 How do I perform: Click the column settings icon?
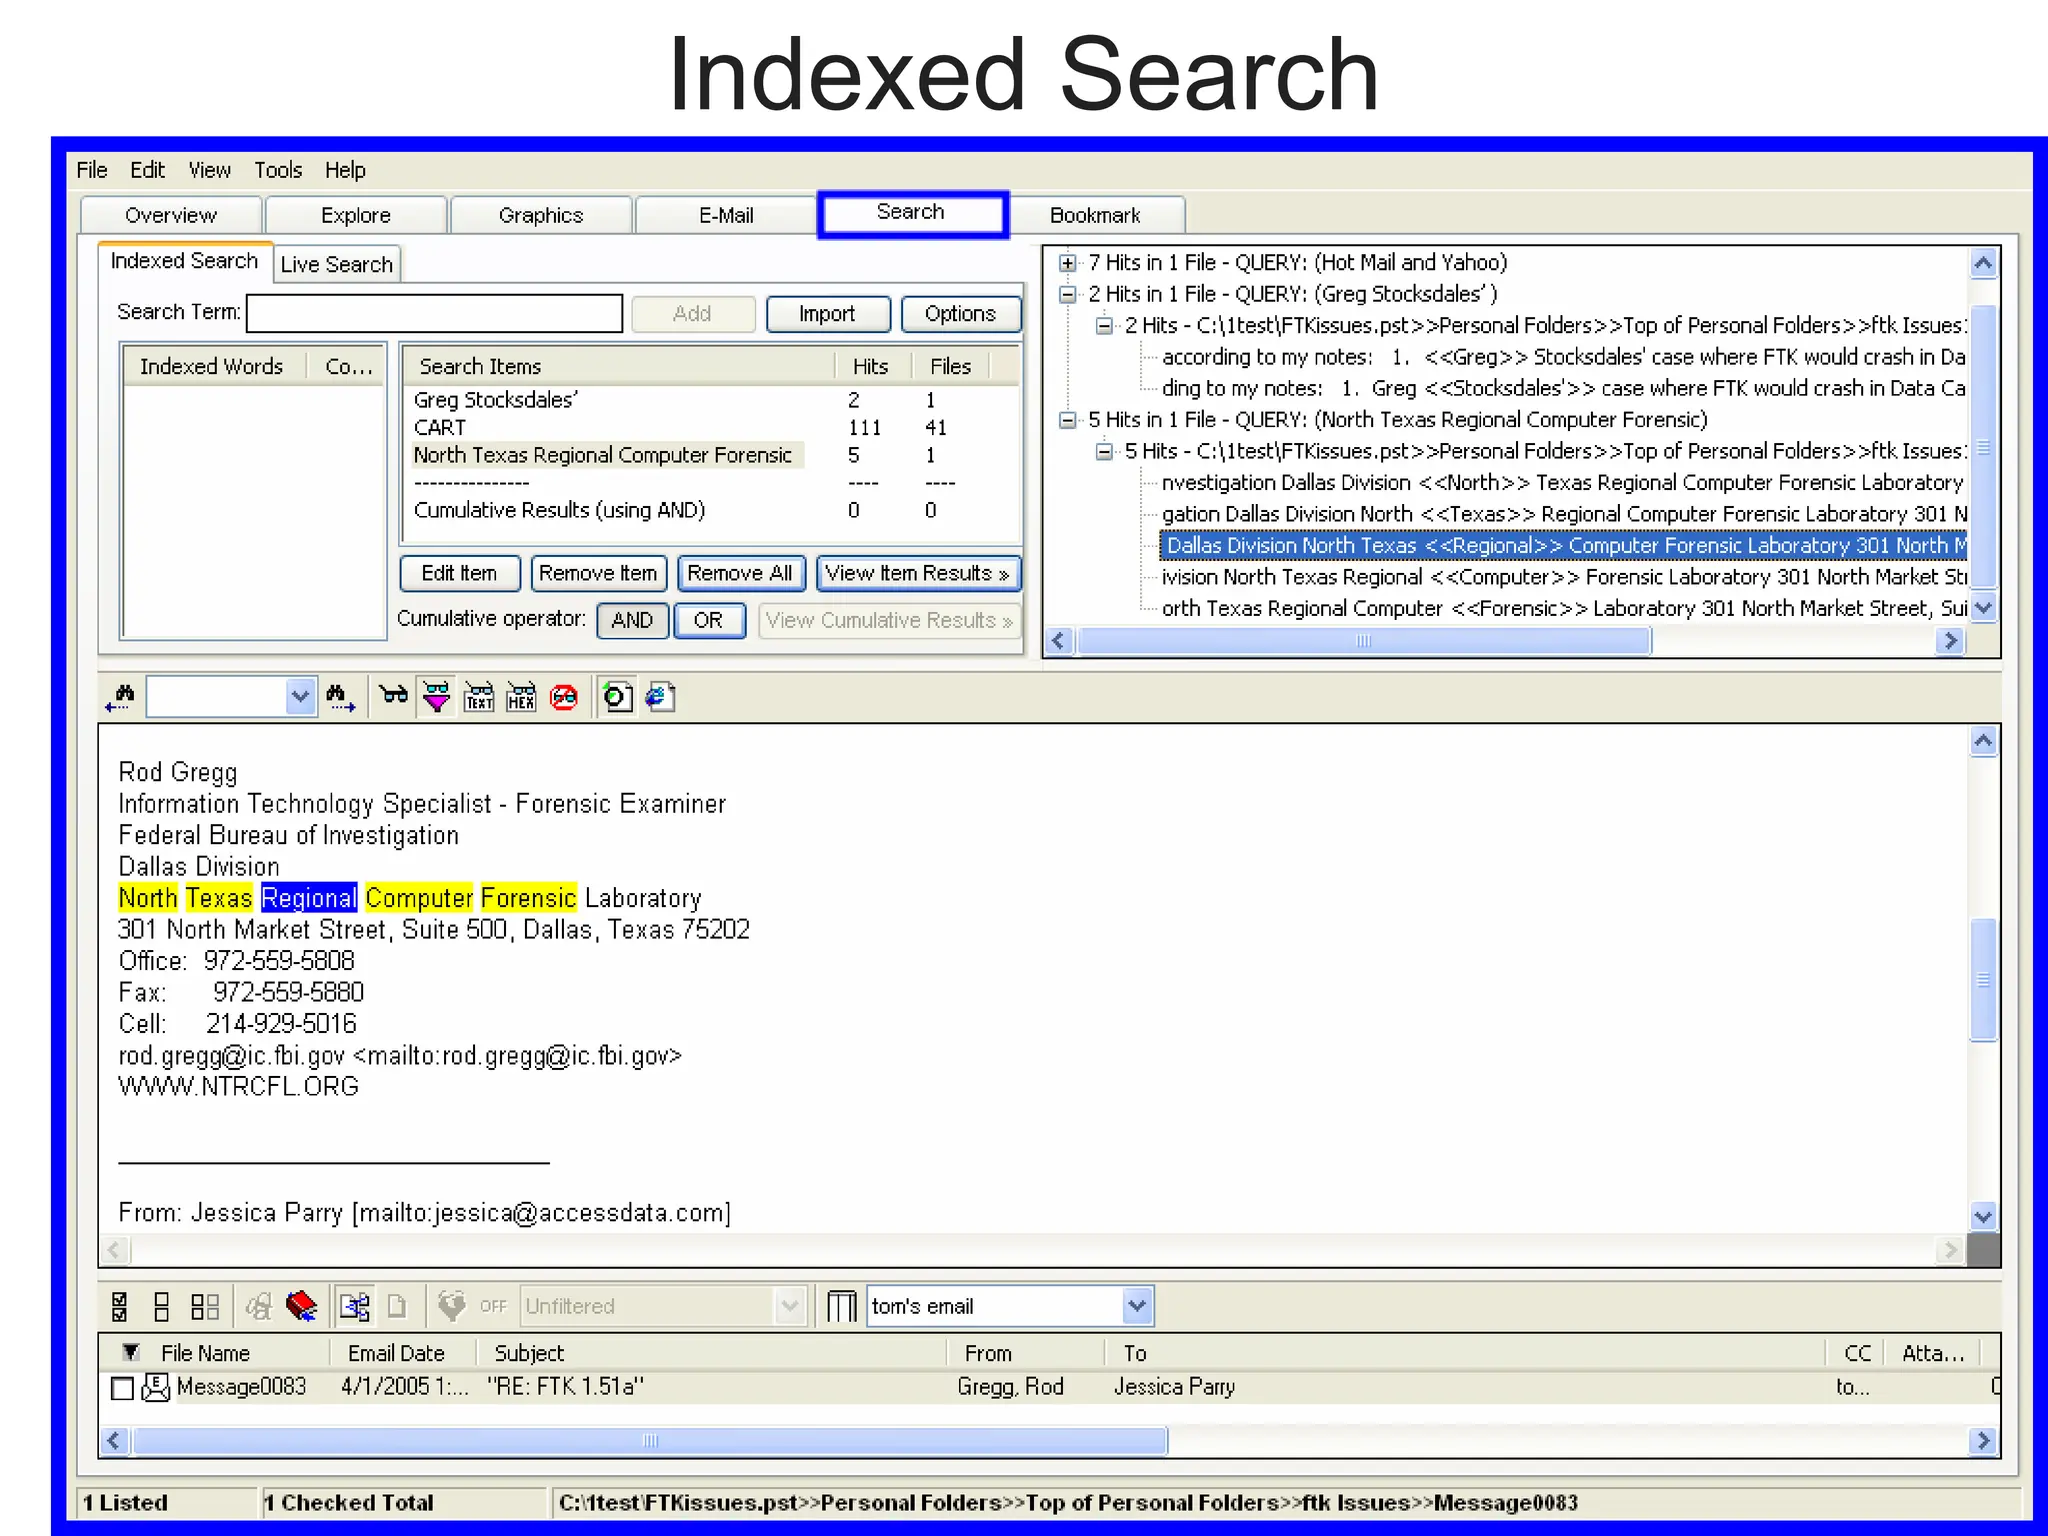pyautogui.click(x=841, y=1306)
